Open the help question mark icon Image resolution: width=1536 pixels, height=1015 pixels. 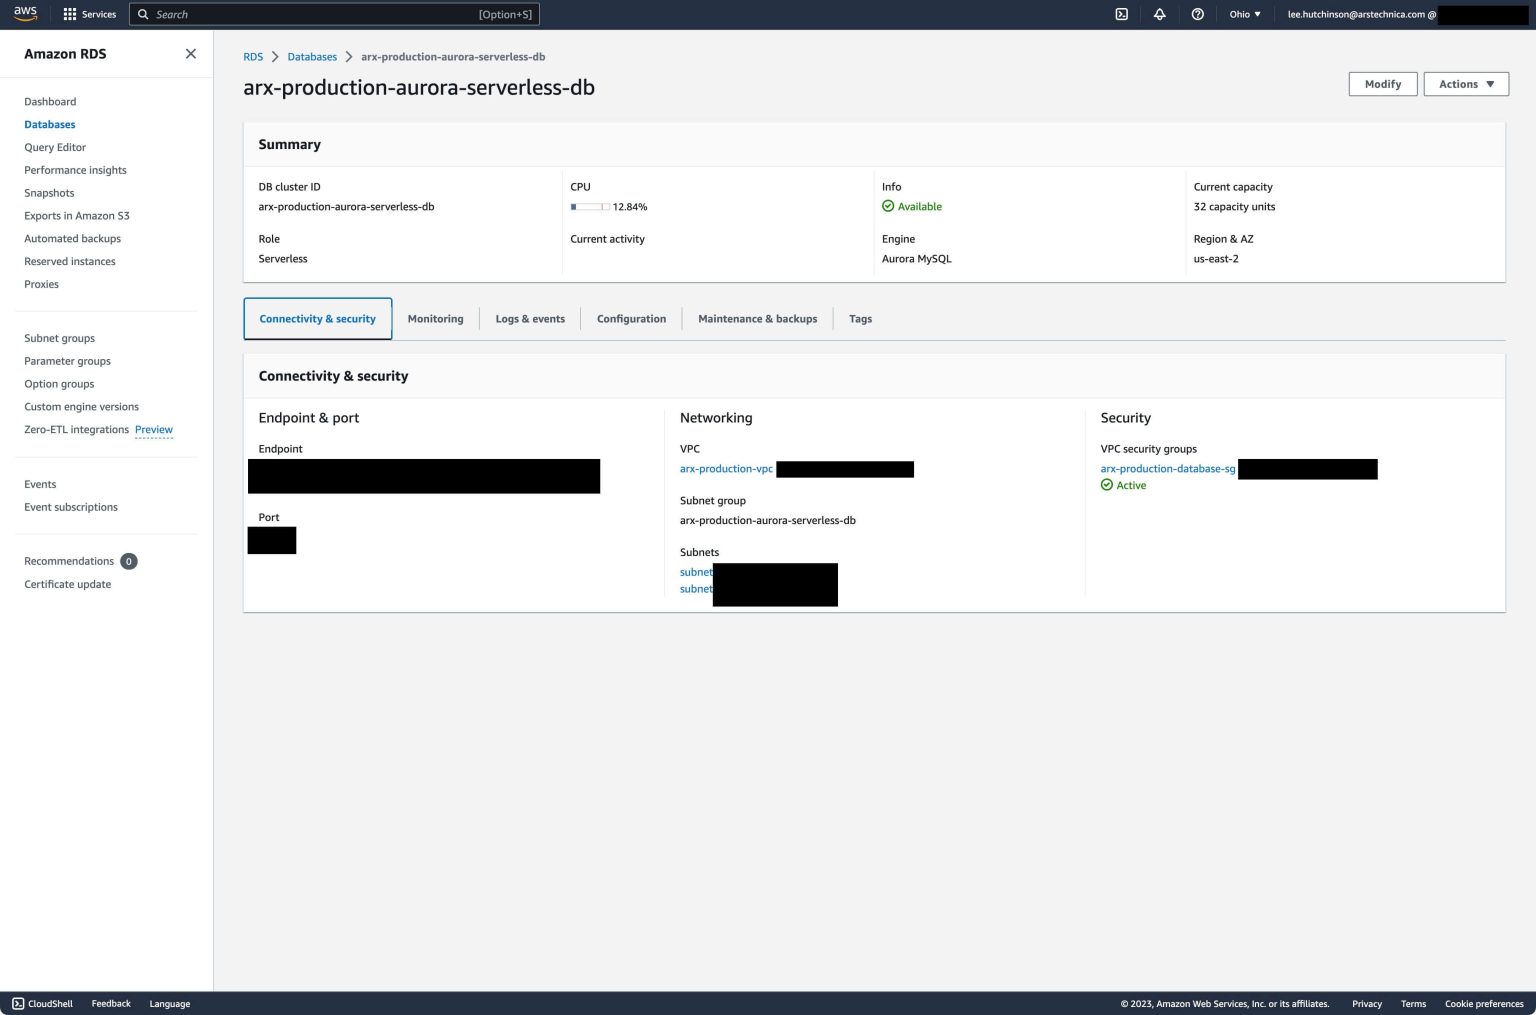click(x=1198, y=14)
